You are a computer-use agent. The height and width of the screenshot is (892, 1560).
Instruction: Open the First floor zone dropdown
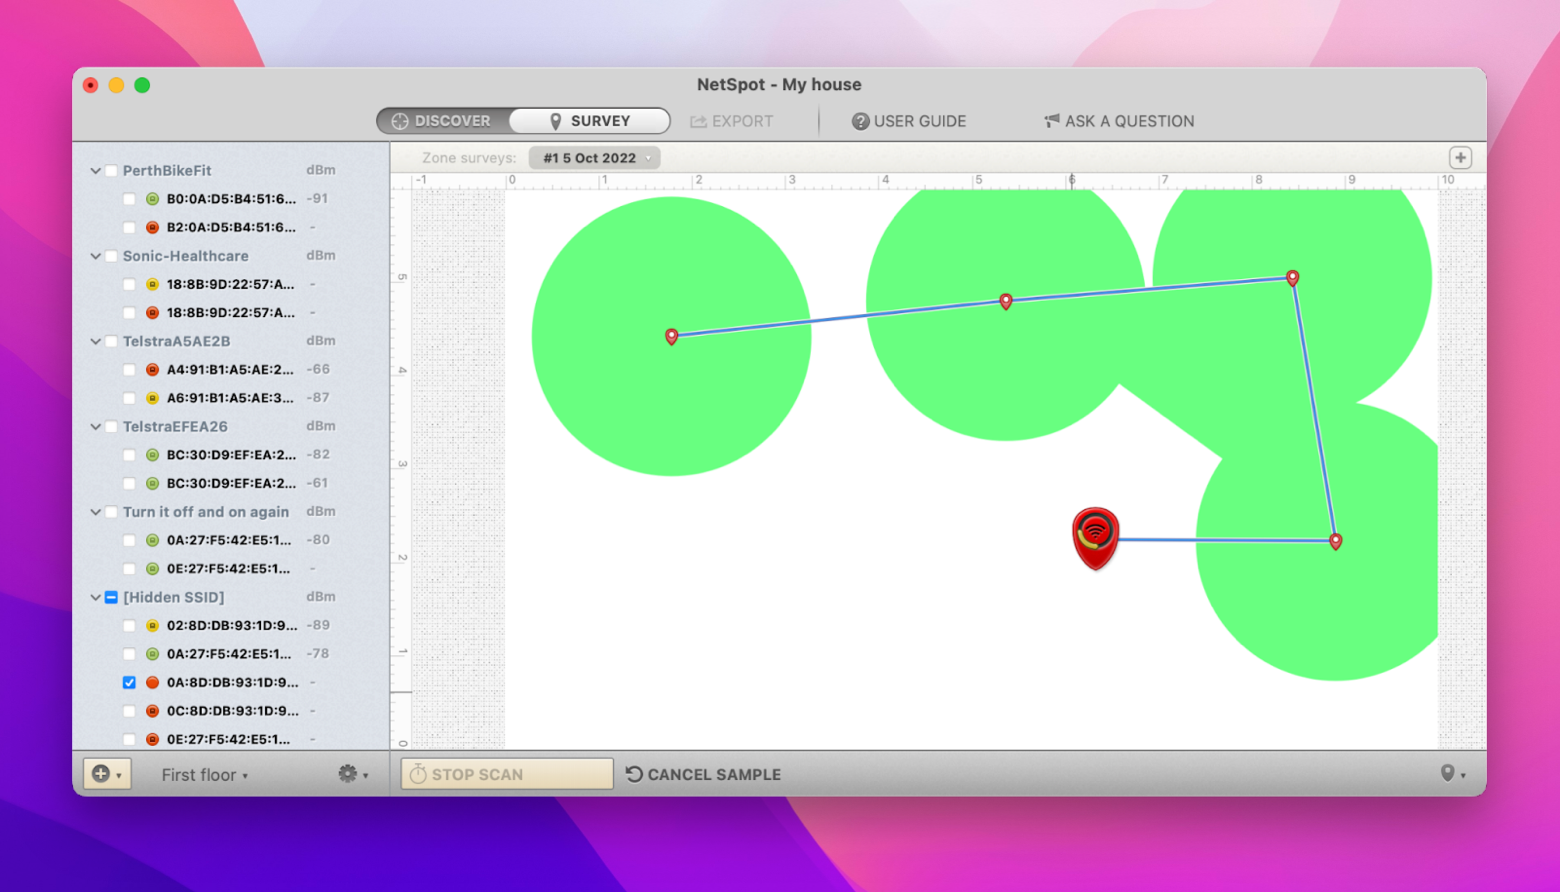[205, 774]
